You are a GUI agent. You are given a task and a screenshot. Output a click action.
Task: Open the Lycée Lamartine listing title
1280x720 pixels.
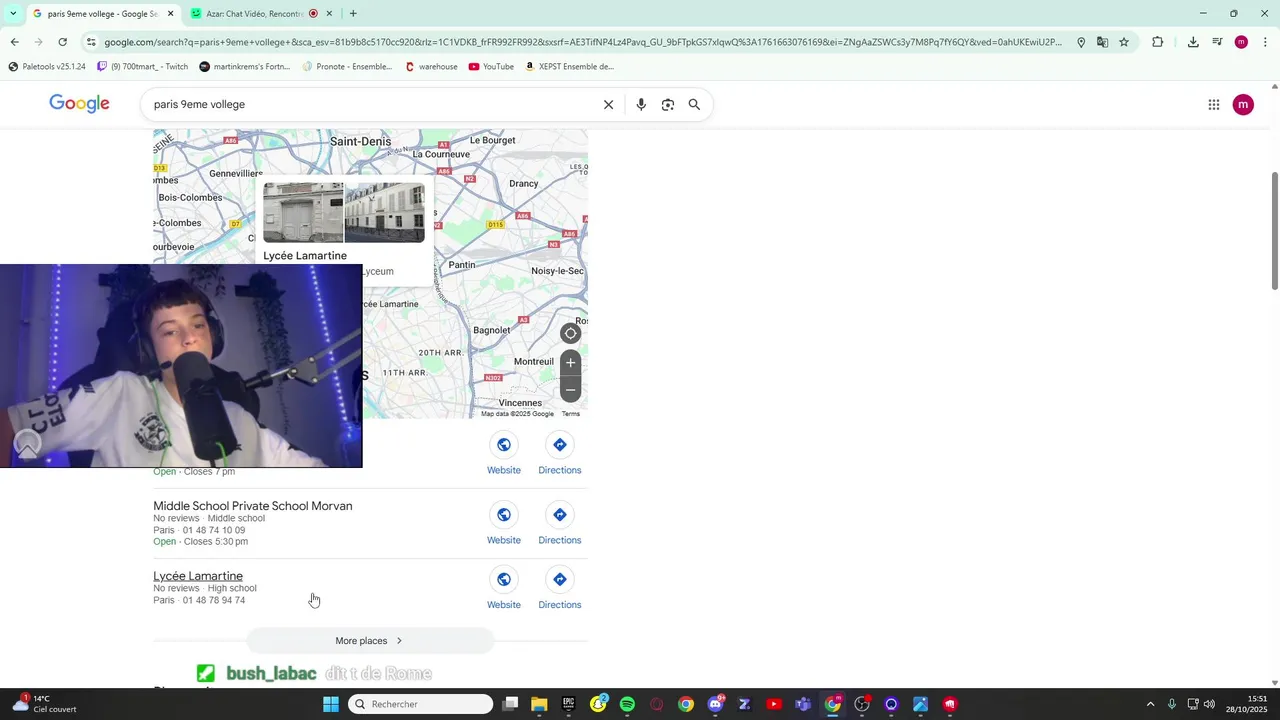point(198,576)
